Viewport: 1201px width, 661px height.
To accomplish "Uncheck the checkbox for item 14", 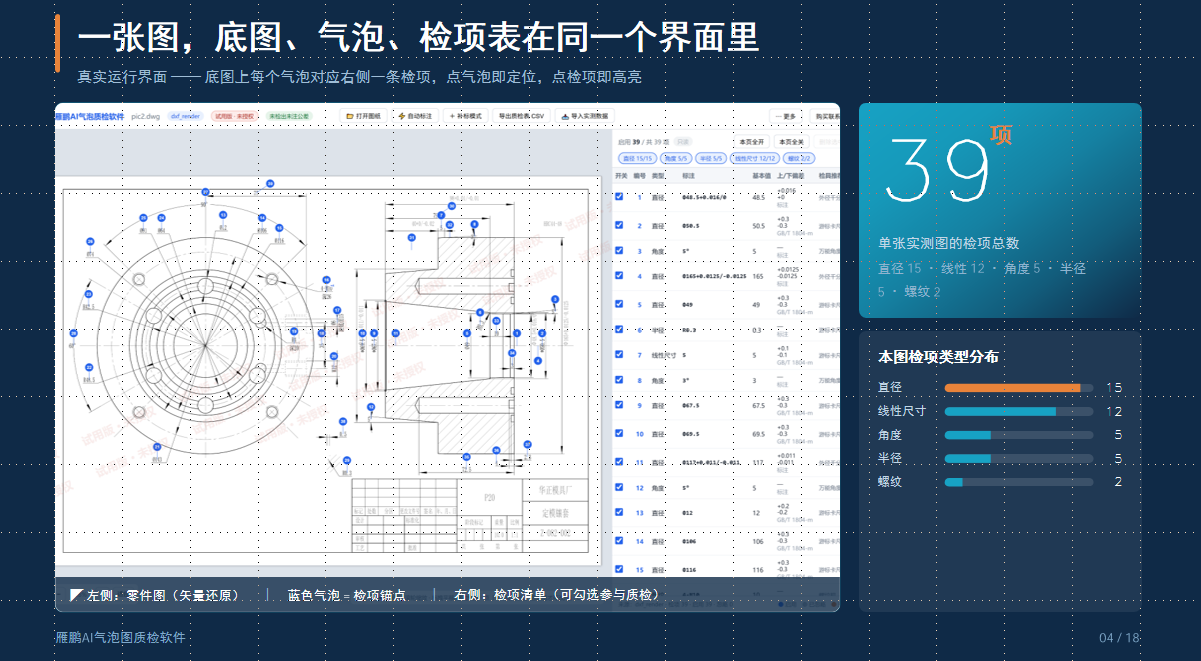I will [620, 541].
